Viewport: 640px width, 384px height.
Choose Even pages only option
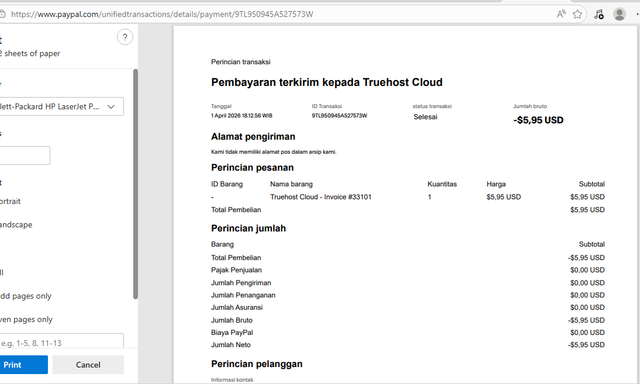pos(26,320)
